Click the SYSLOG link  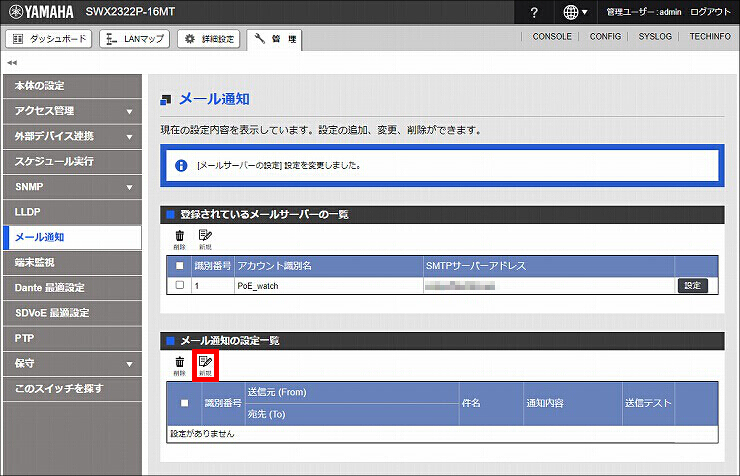tap(655, 36)
